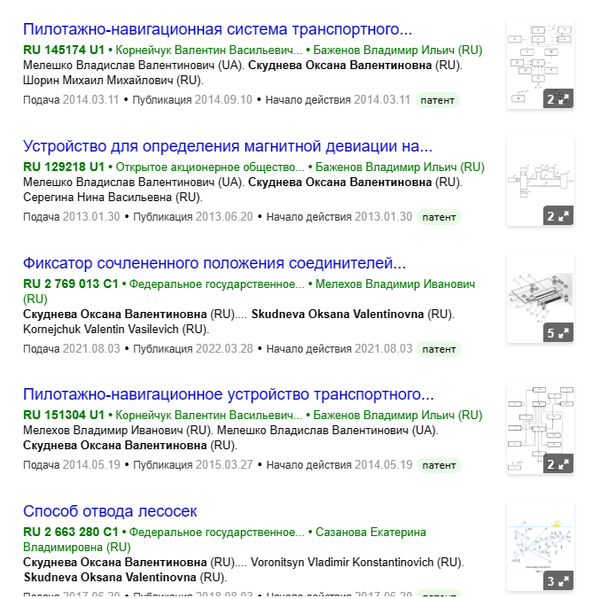Image resolution: width=600 pixels, height=599 pixels.
Task: Expand drawings for patent RU 151304 U1
Action: tap(558, 465)
